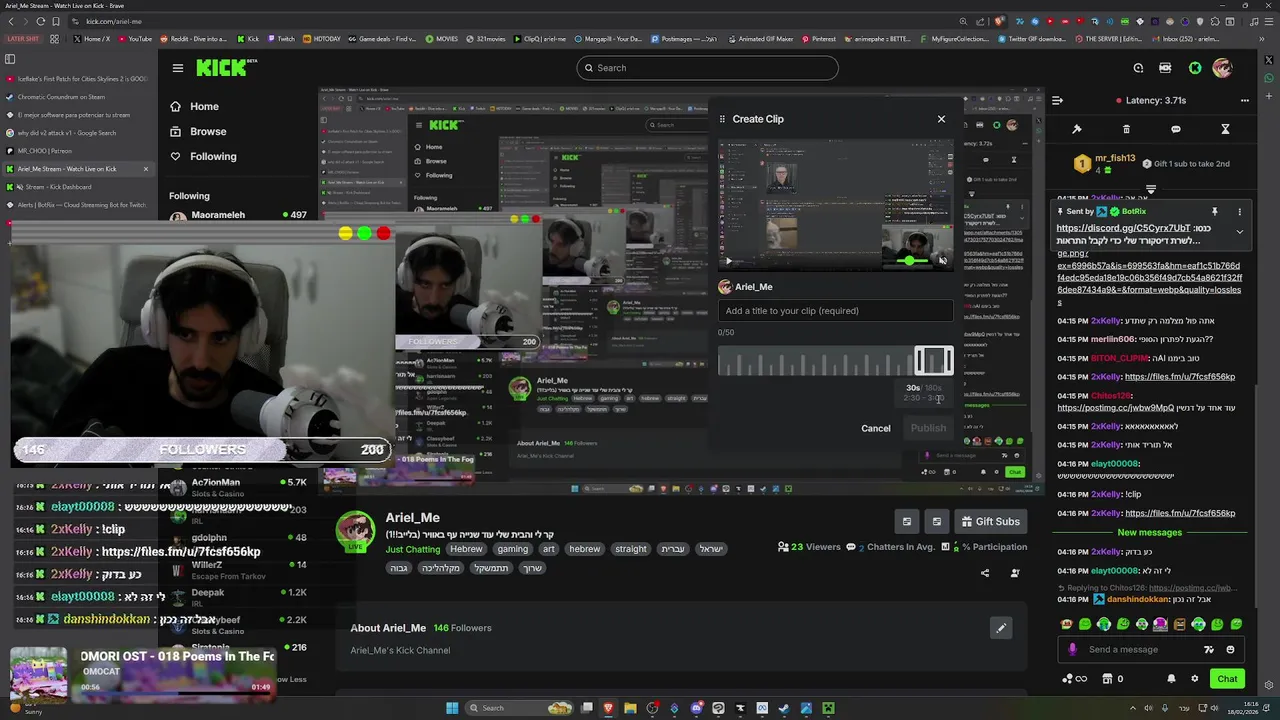This screenshot has height=720, width=1280.
Task: Open Maorameleh's channel in Following list
Action: click(238, 215)
